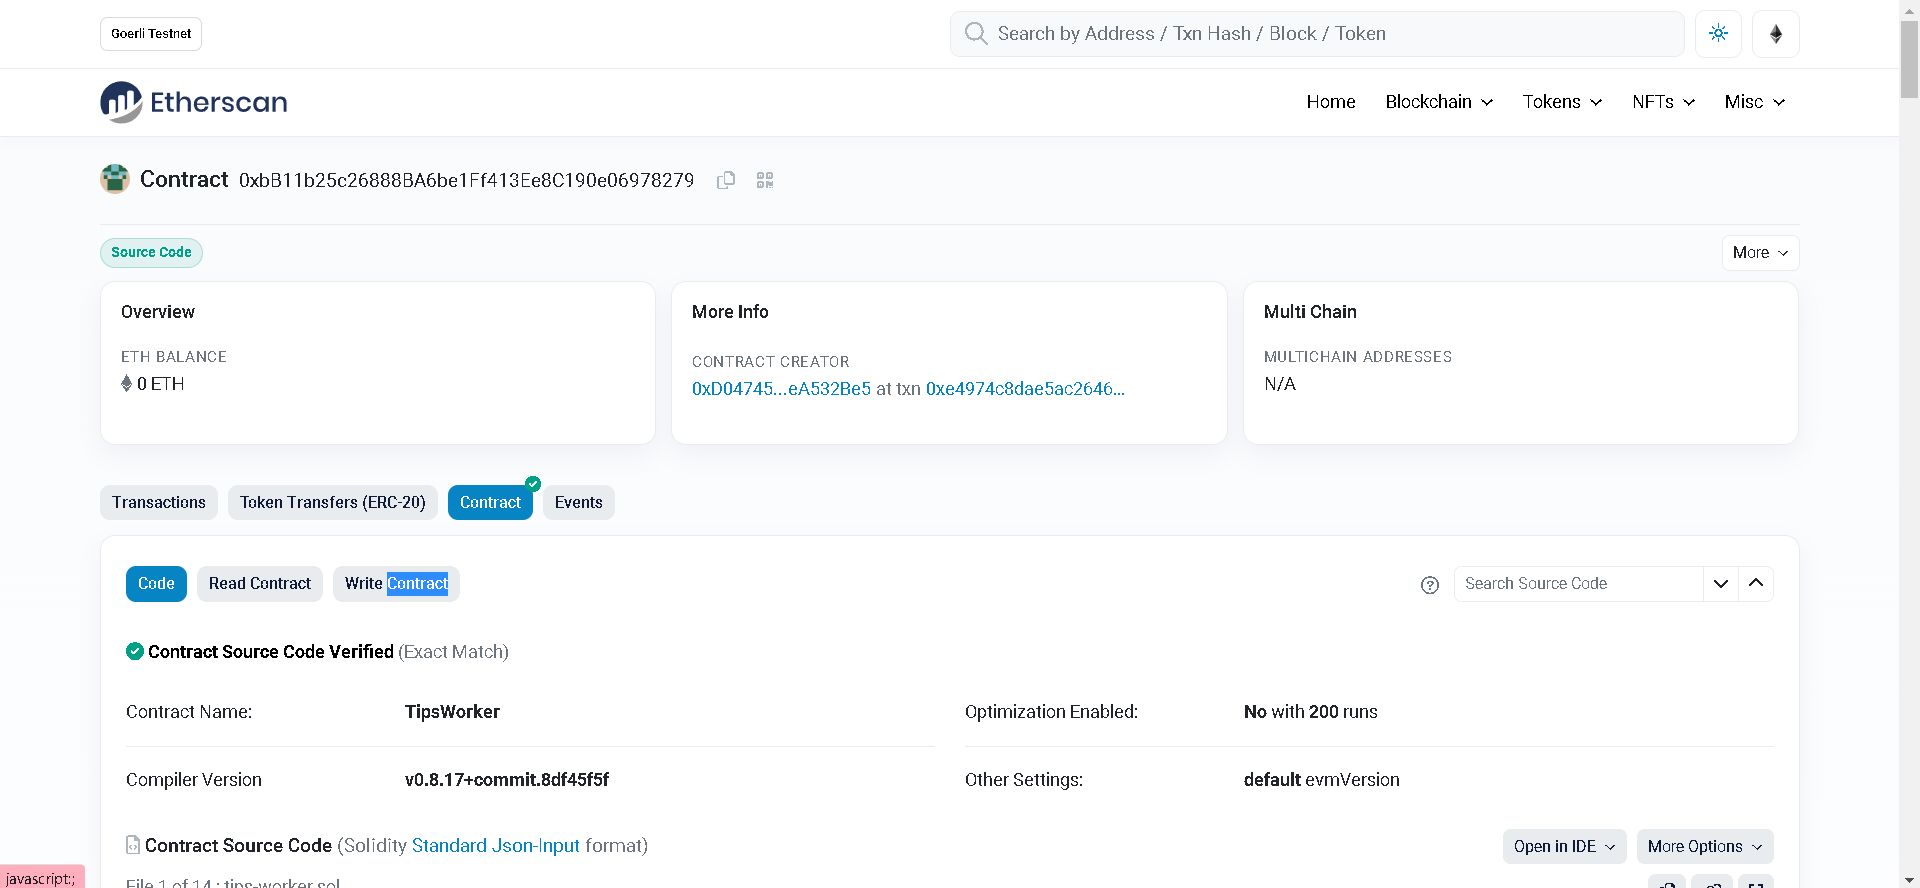Screen dimensions: 1920x888
Task: Open contract creator address 0xD04745...eA532Be5
Action: [781, 389]
